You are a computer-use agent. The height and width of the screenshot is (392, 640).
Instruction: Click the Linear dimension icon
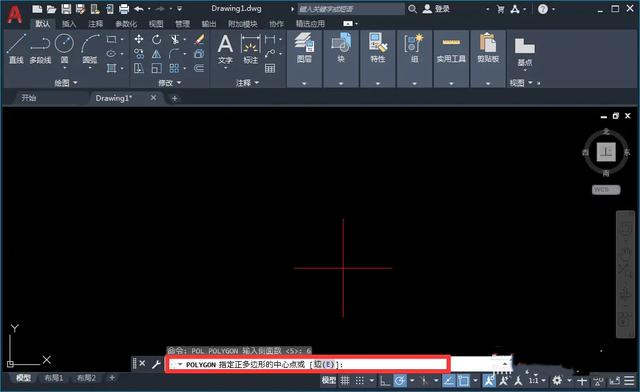tap(270, 39)
